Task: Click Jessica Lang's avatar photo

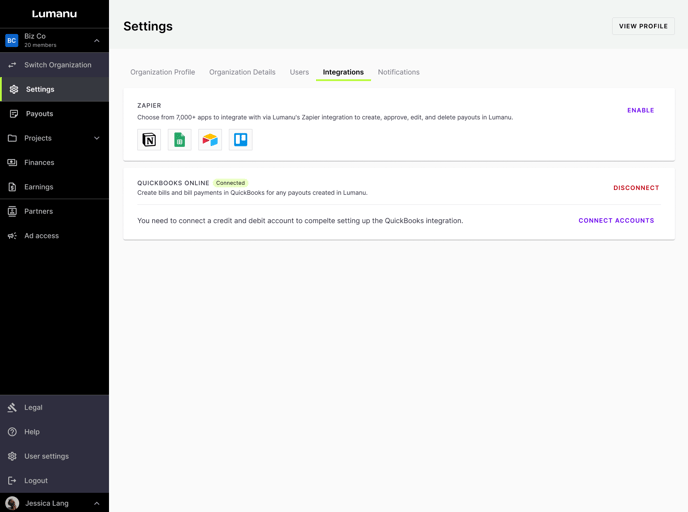Action: coord(13,503)
